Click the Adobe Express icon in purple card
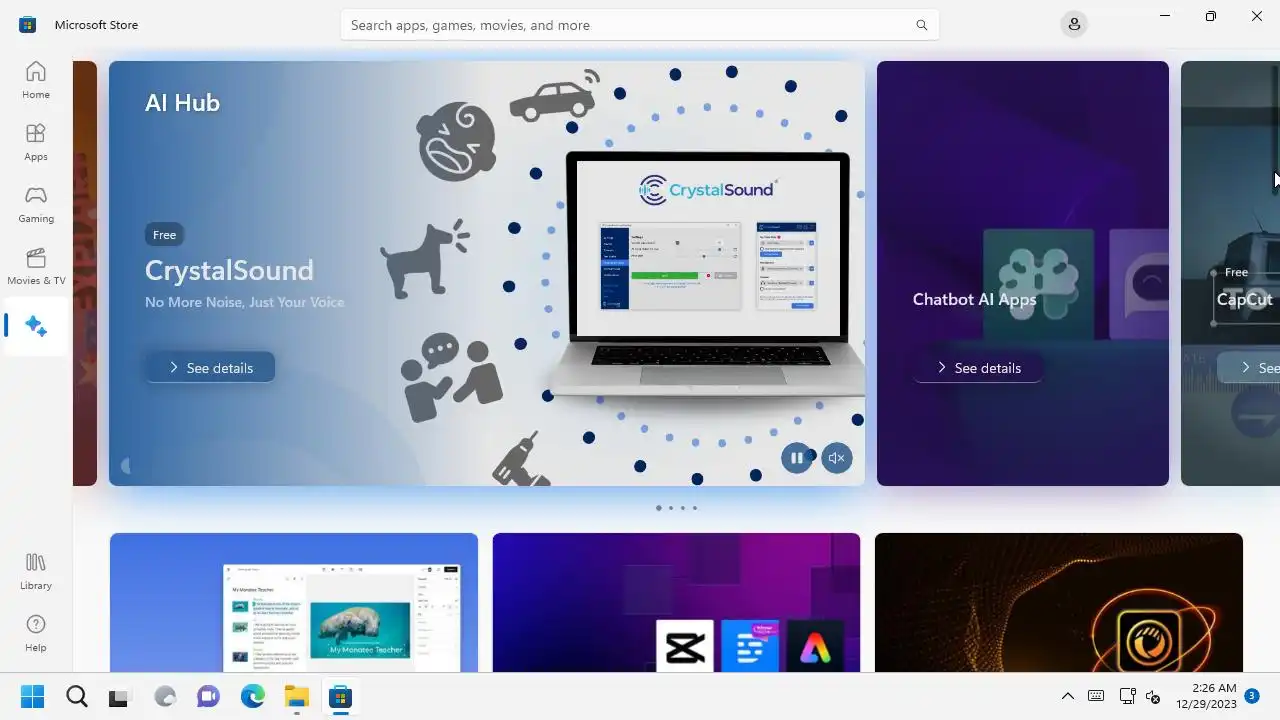 pyautogui.click(x=815, y=647)
